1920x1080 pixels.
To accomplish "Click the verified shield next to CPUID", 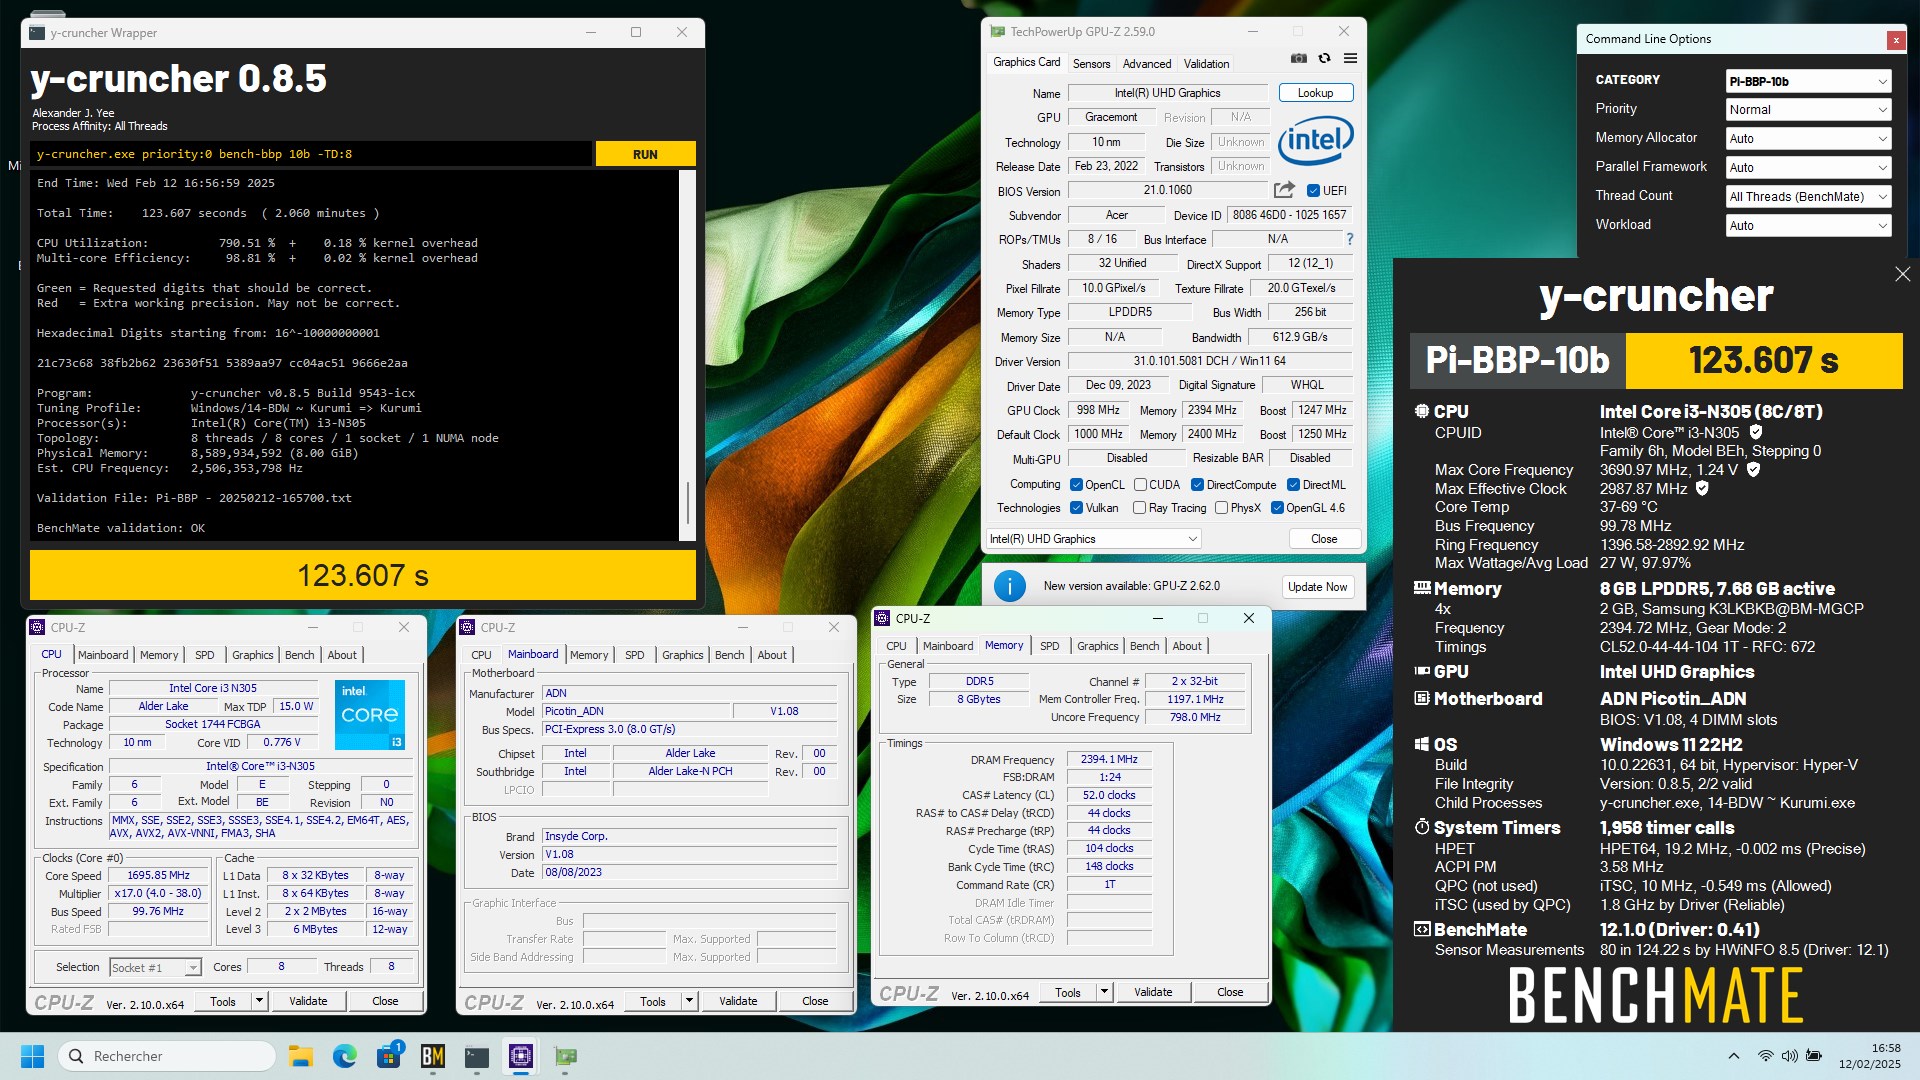I will point(1756,432).
